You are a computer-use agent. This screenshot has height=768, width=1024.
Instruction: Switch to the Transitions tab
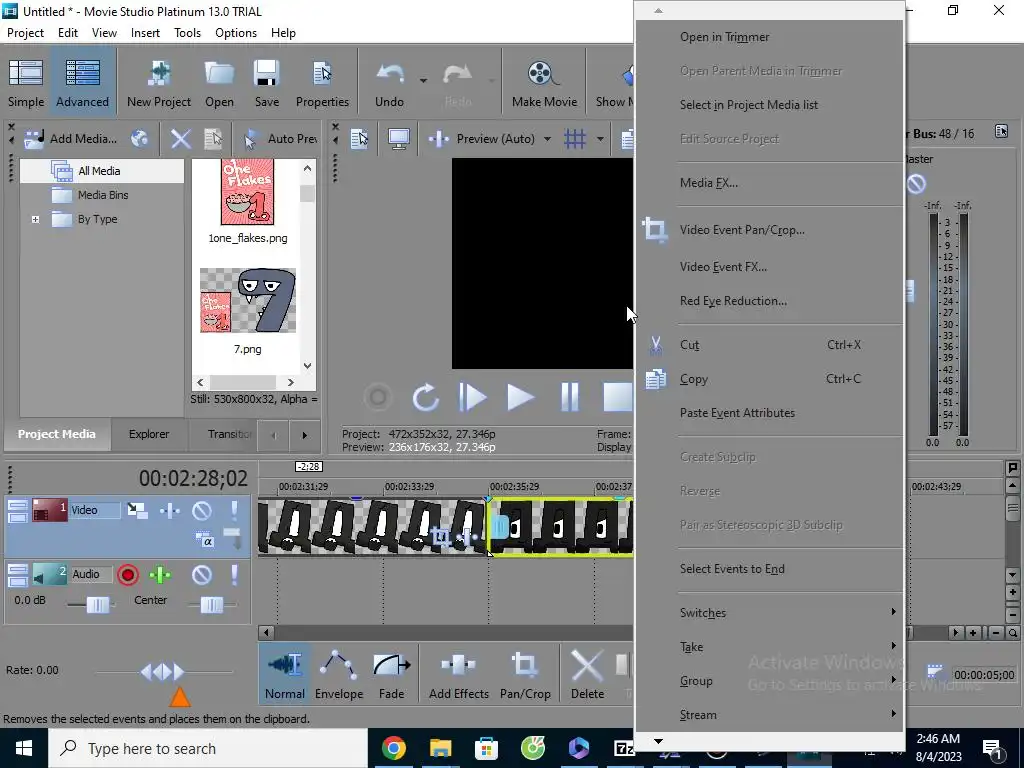click(229, 434)
